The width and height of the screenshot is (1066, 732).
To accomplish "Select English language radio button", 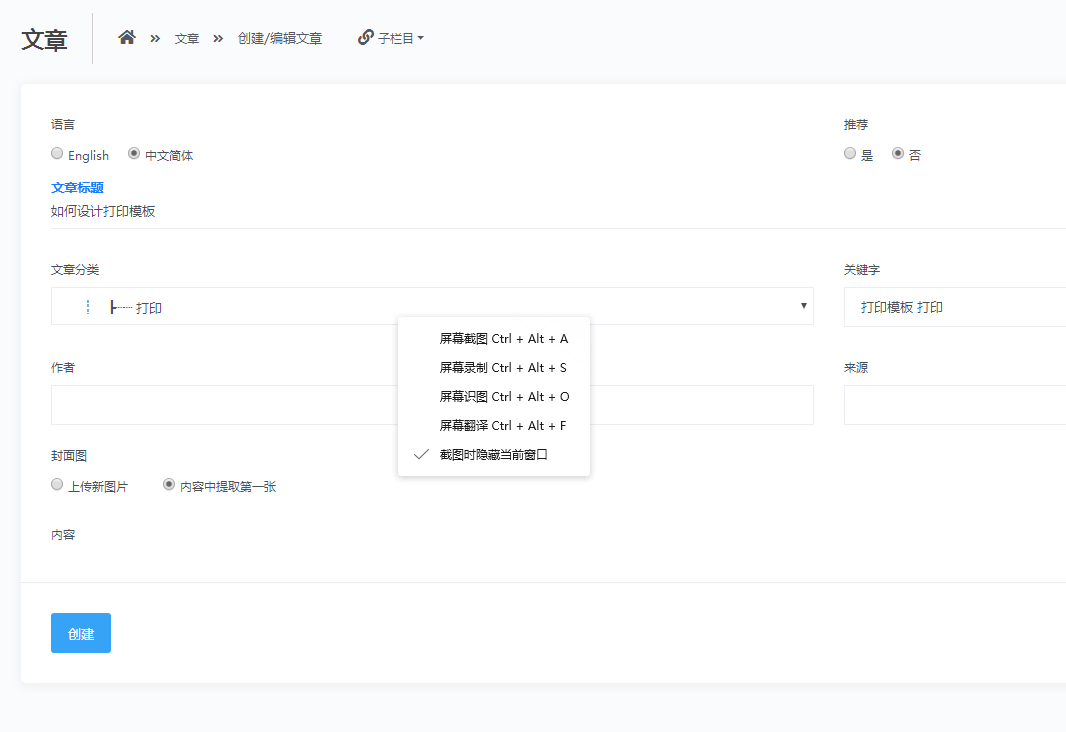I will click(x=57, y=154).
